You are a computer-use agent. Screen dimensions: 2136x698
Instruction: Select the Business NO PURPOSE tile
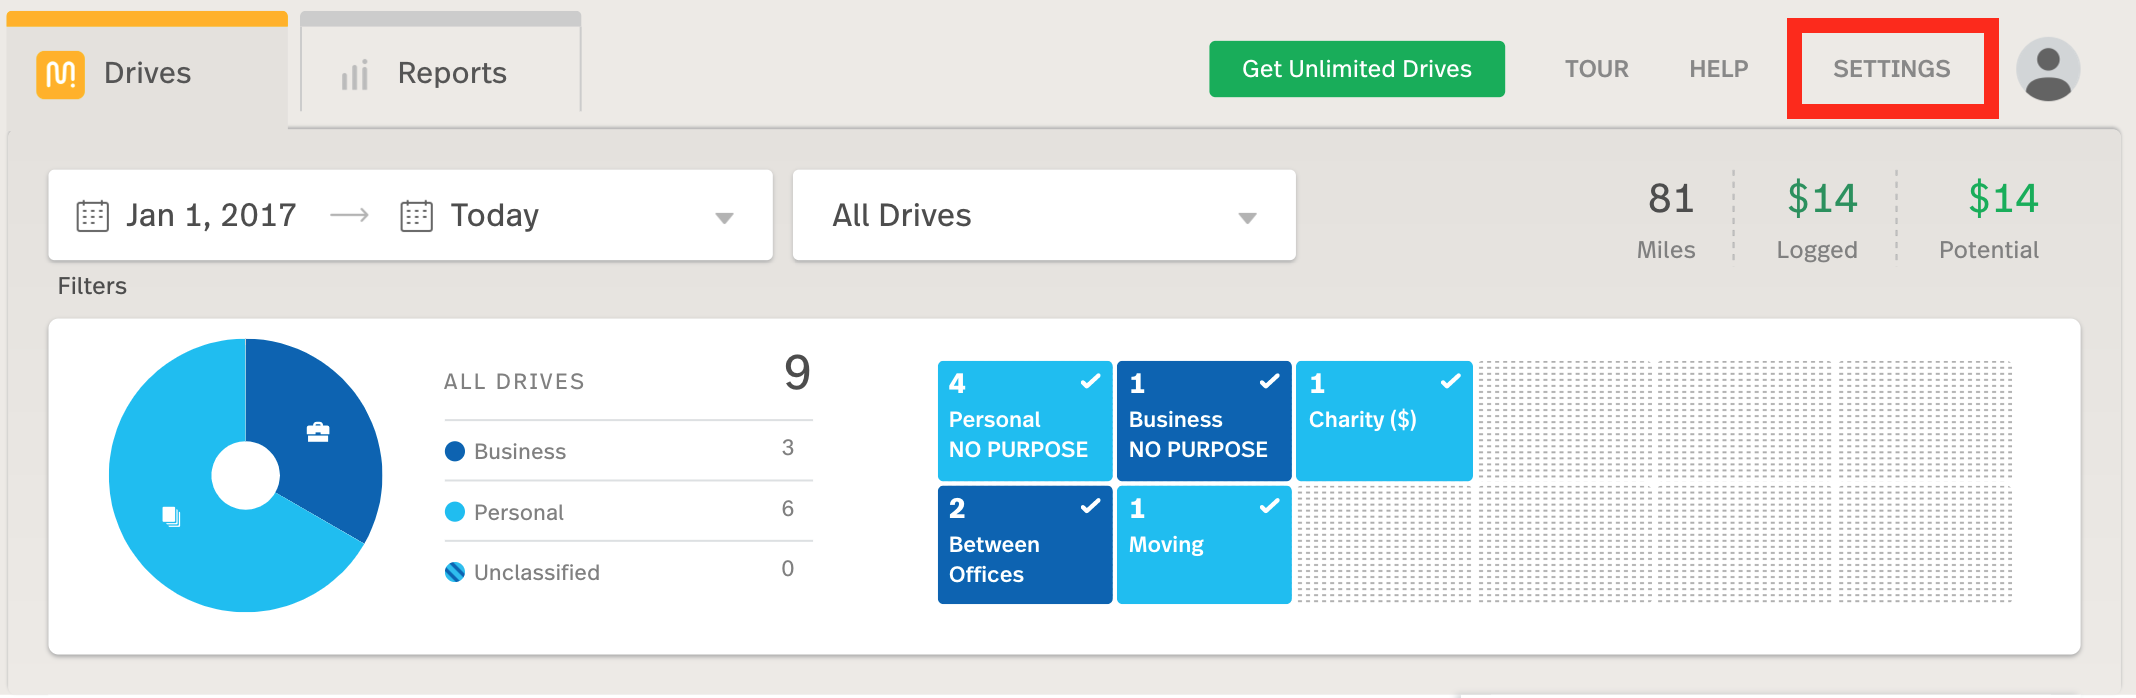tap(1204, 421)
